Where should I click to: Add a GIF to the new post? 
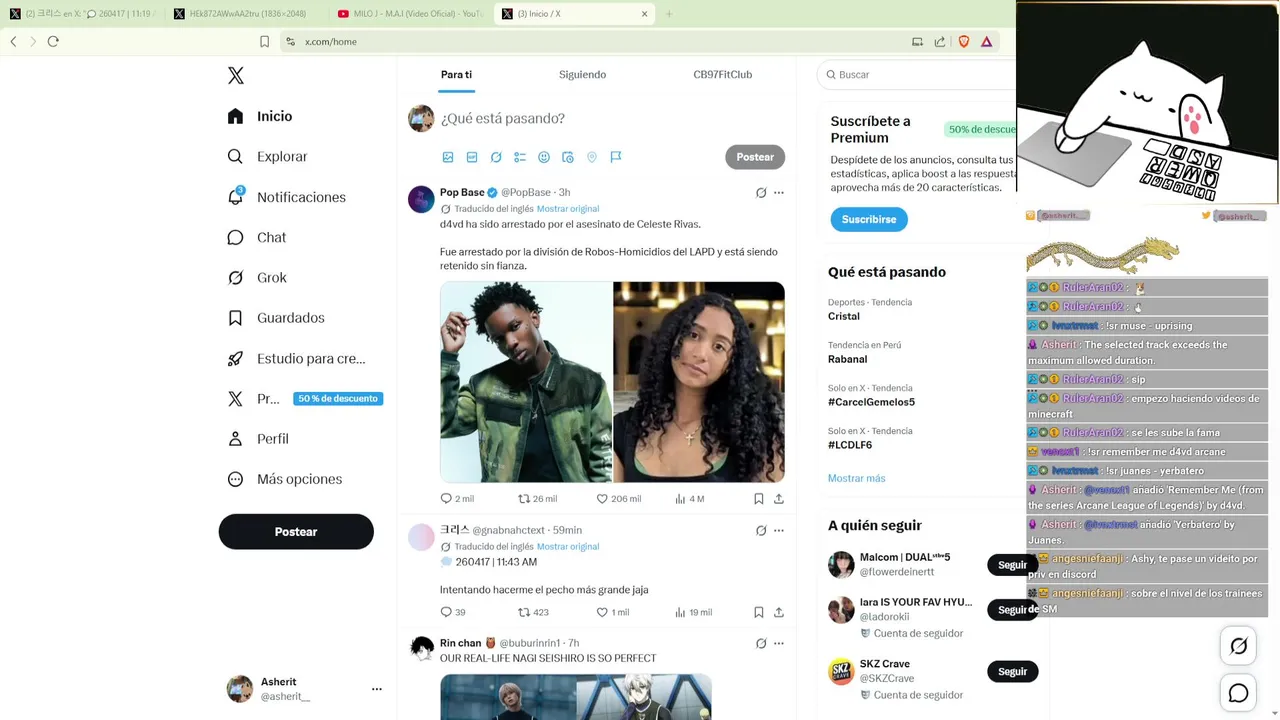pos(472,157)
